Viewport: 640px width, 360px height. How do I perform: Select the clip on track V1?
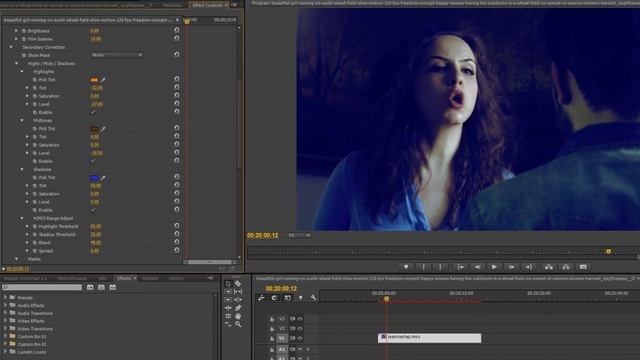click(429, 338)
